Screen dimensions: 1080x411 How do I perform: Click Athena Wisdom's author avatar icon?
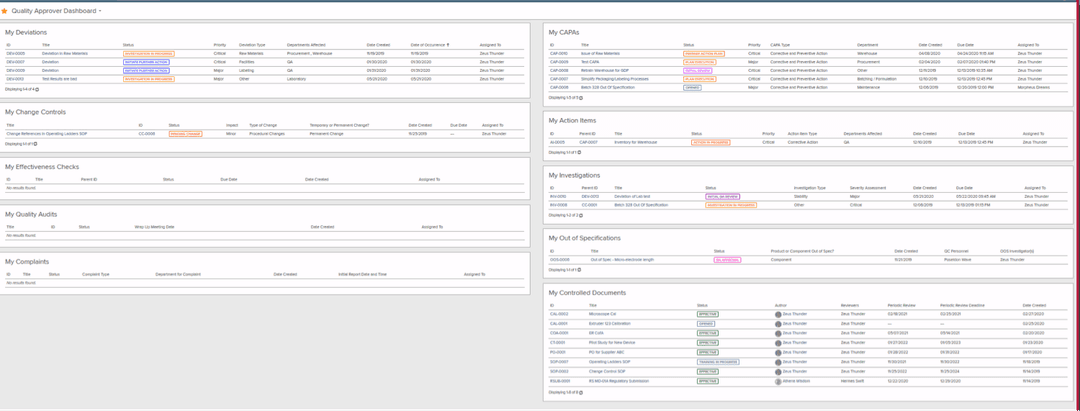point(778,381)
